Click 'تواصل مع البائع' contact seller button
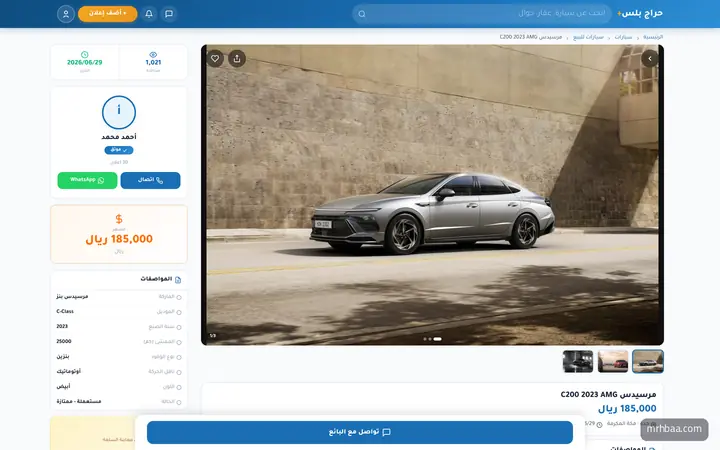720x450 pixels. [360, 432]
